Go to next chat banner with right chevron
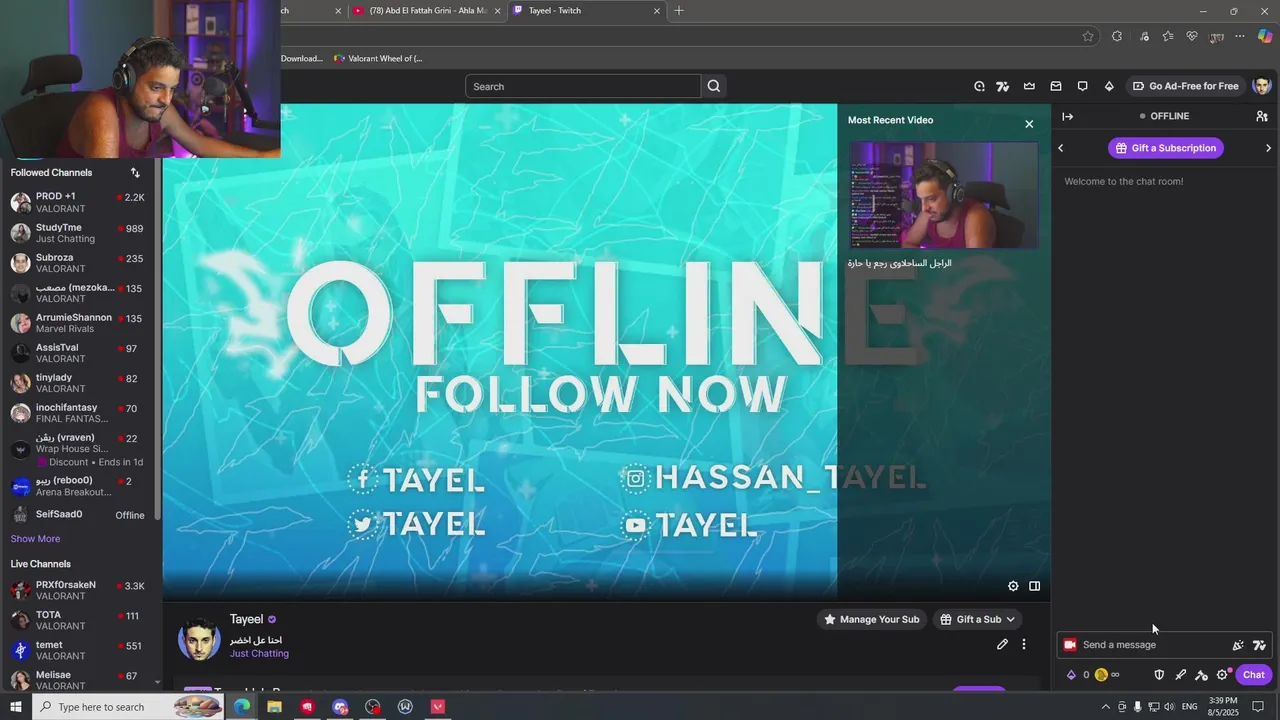 [1268, 148]
